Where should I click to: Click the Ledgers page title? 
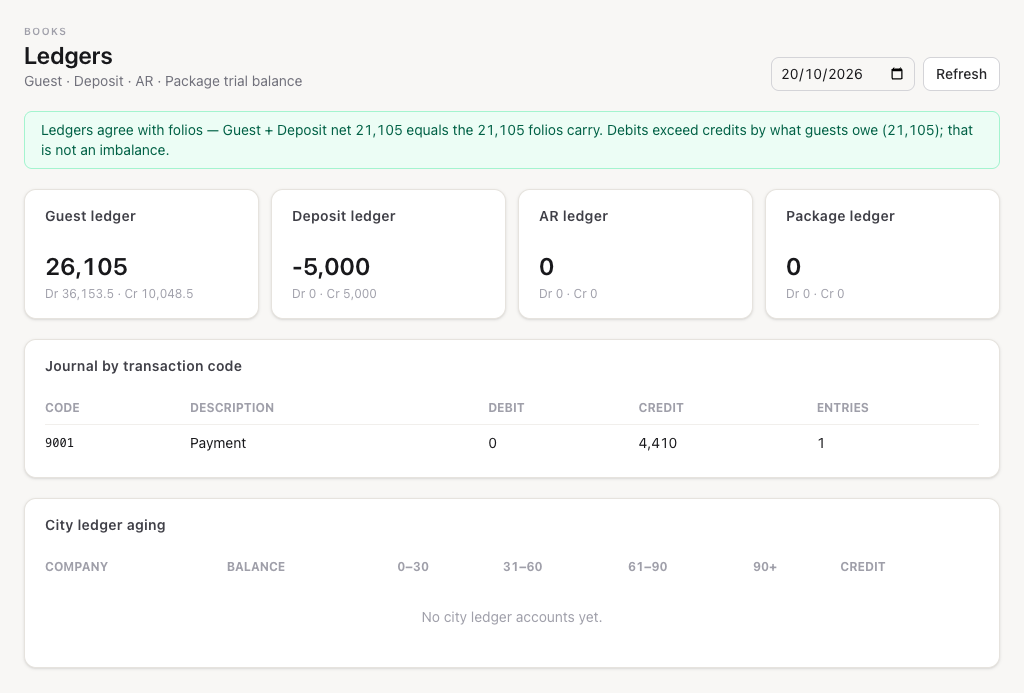tap(68, 56)
